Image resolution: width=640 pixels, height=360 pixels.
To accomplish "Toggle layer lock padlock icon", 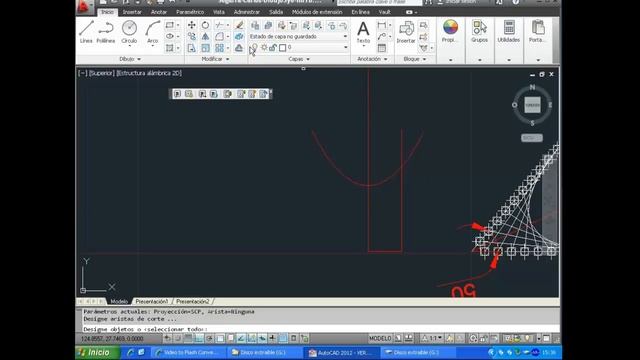I will (273, 48).
